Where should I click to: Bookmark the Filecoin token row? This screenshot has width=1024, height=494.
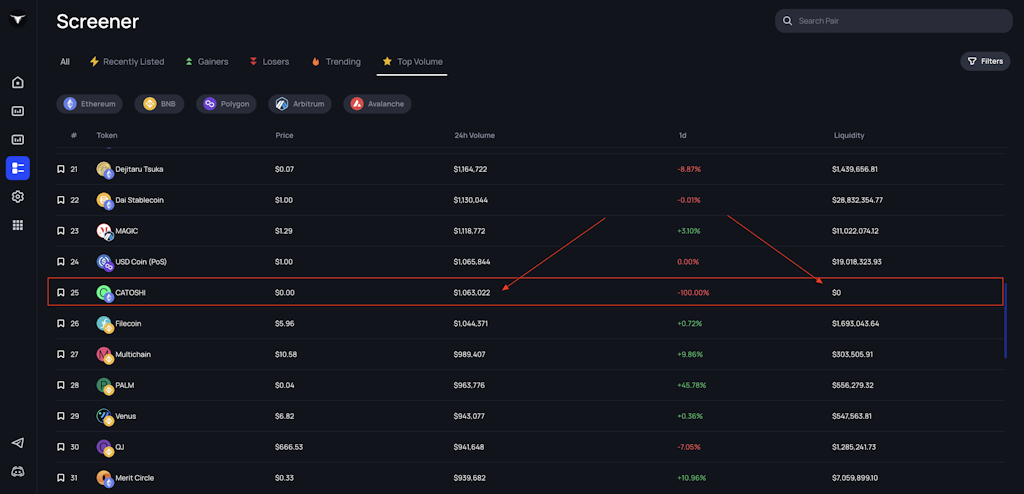click(60, 324)
